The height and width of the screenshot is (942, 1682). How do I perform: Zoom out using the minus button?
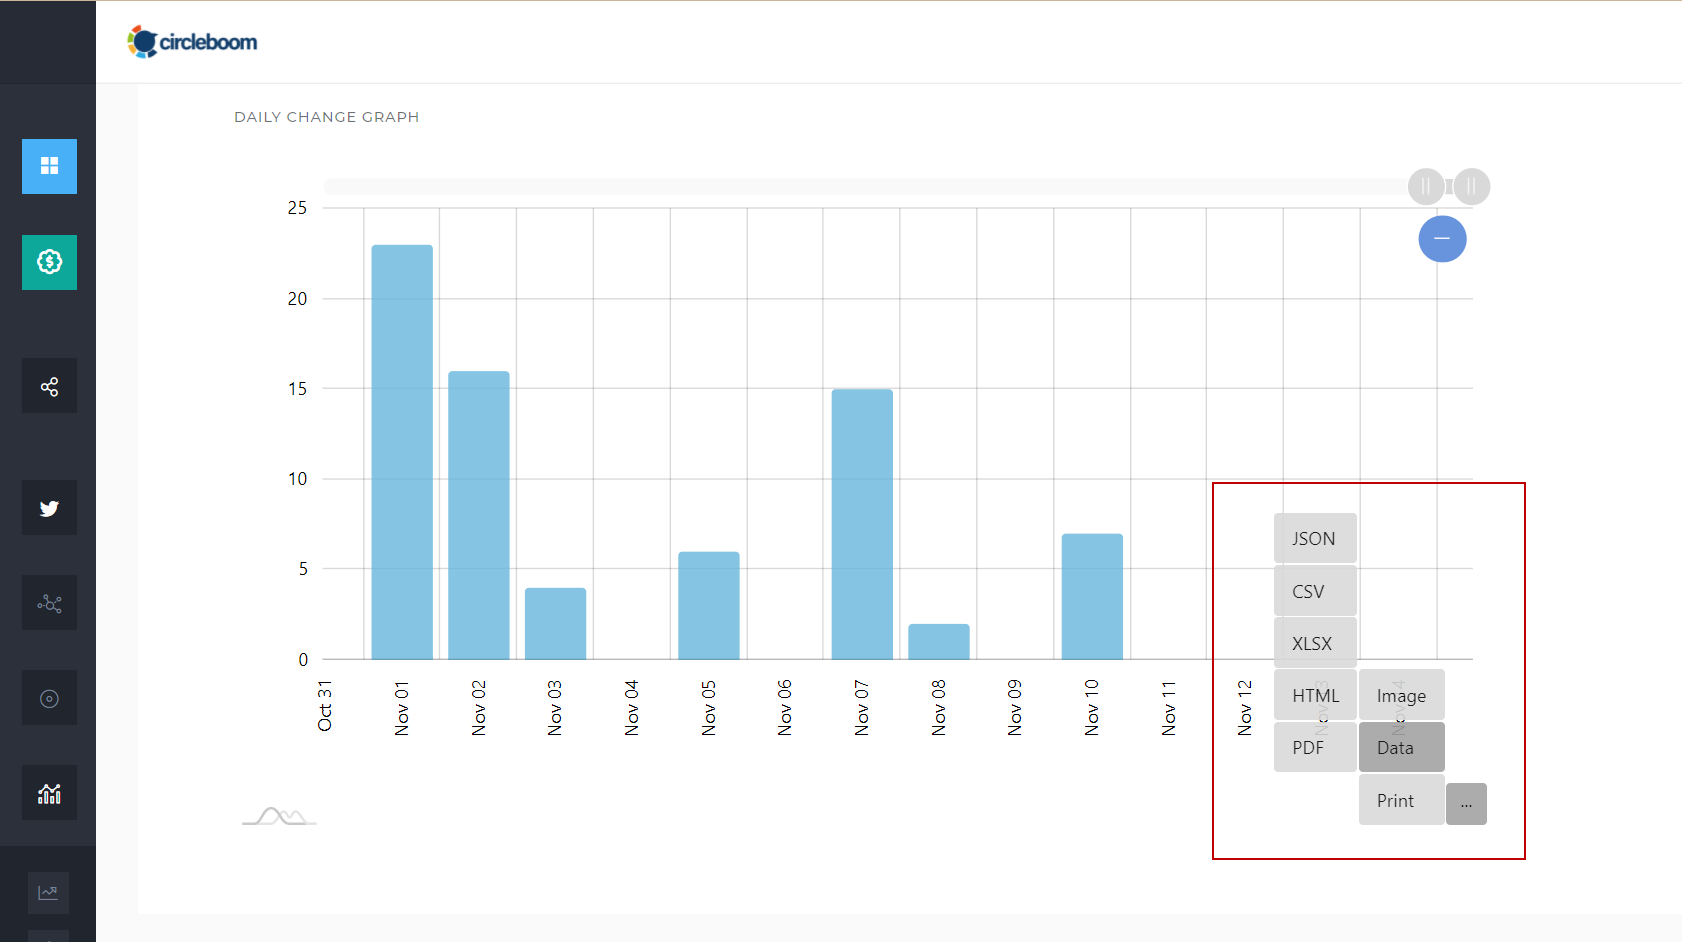tap(1442, 239)
